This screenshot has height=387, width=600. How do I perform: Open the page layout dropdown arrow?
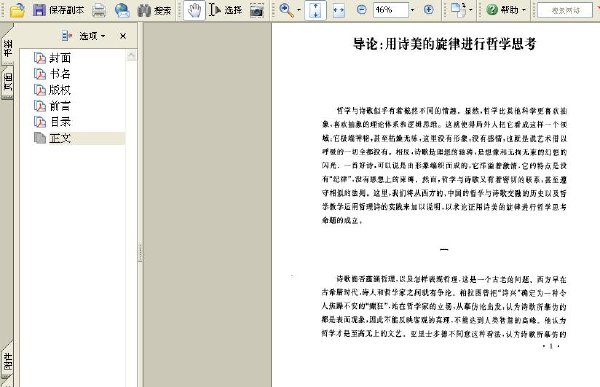pyautogui.click(x=471, y=10)
